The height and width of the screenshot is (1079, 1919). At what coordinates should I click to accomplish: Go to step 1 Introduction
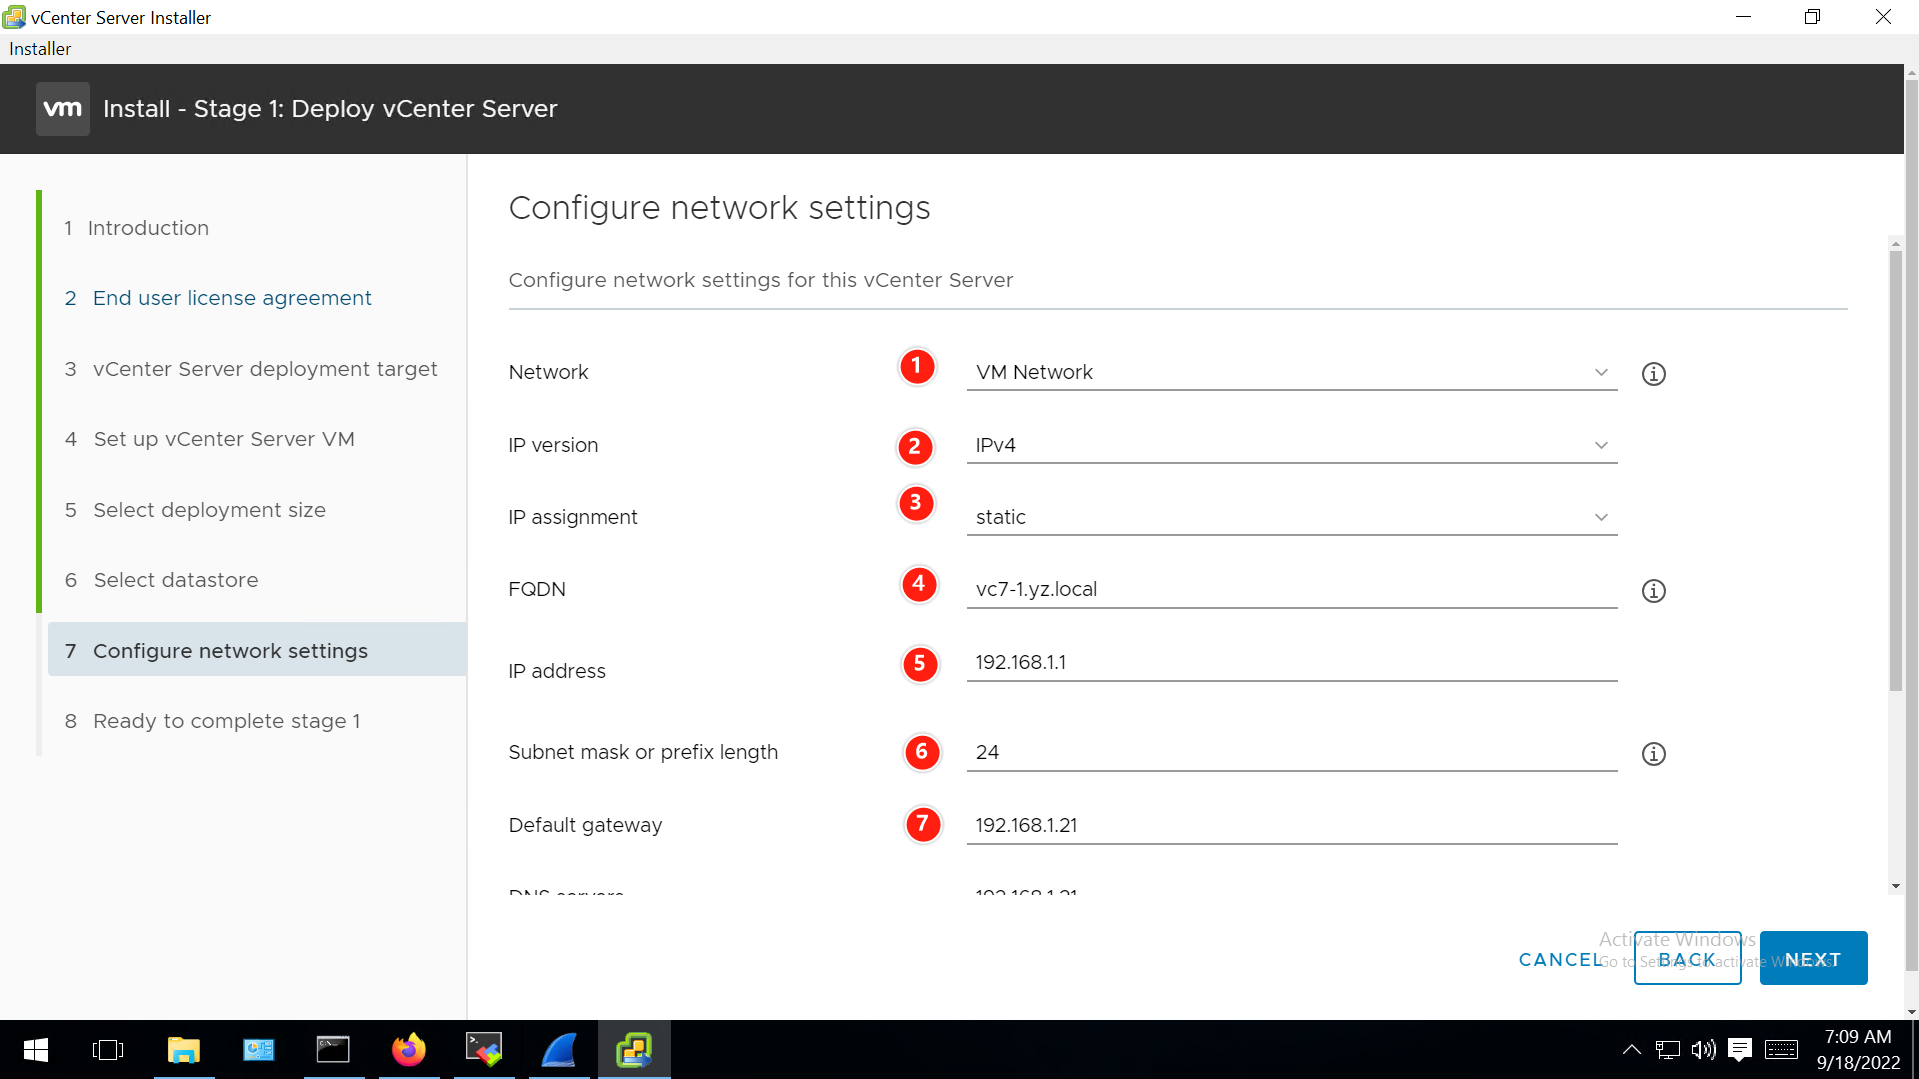pyautogui.click(x=137, y=228)
